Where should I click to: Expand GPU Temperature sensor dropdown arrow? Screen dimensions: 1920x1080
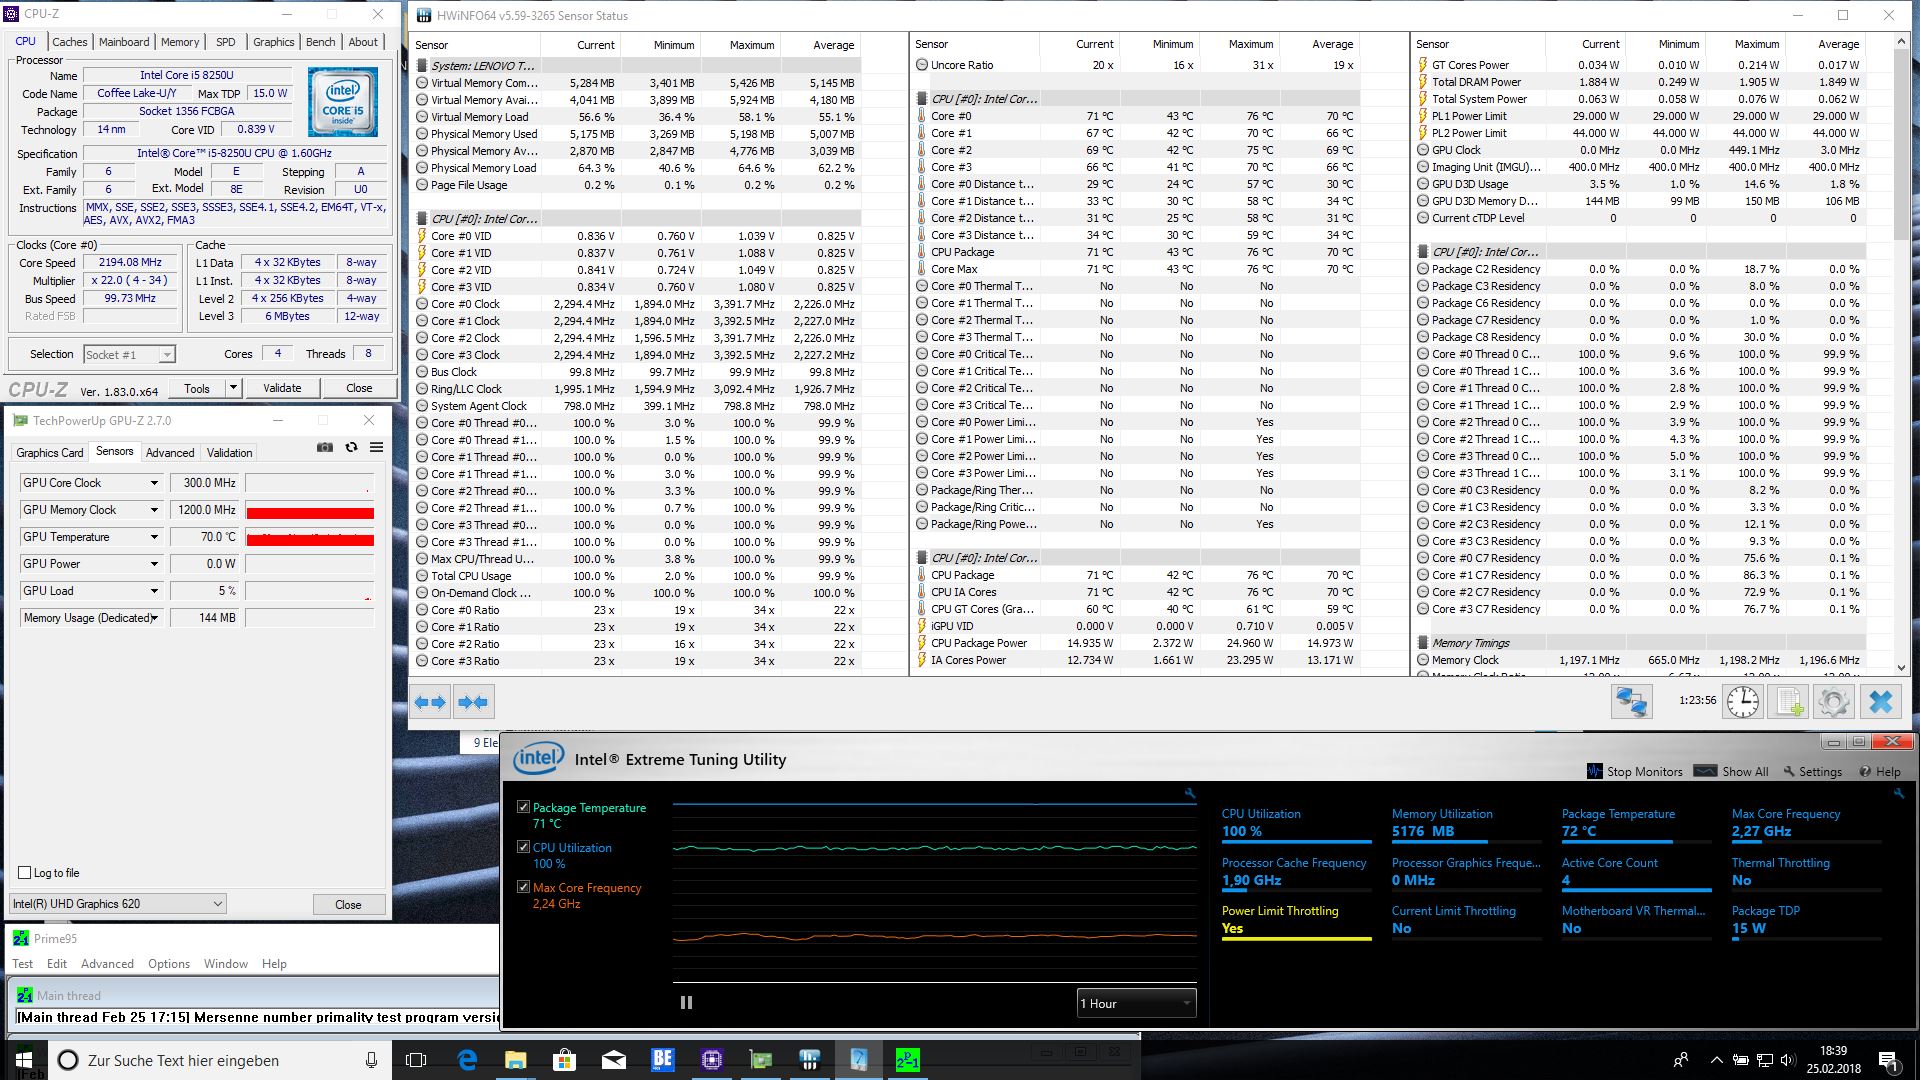[154, 537]
